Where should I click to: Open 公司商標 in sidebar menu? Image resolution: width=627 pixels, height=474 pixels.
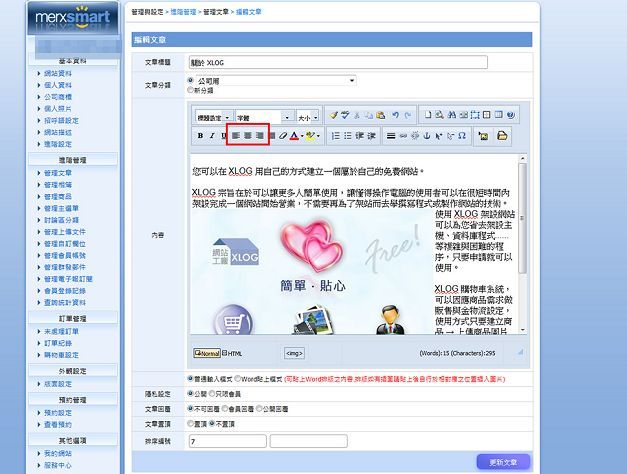click(58, 97)
